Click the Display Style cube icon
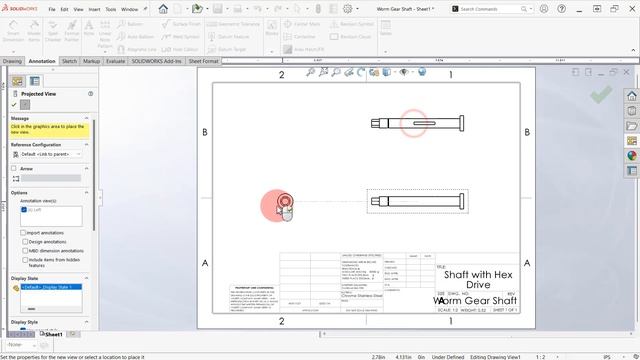 (386, 72)
